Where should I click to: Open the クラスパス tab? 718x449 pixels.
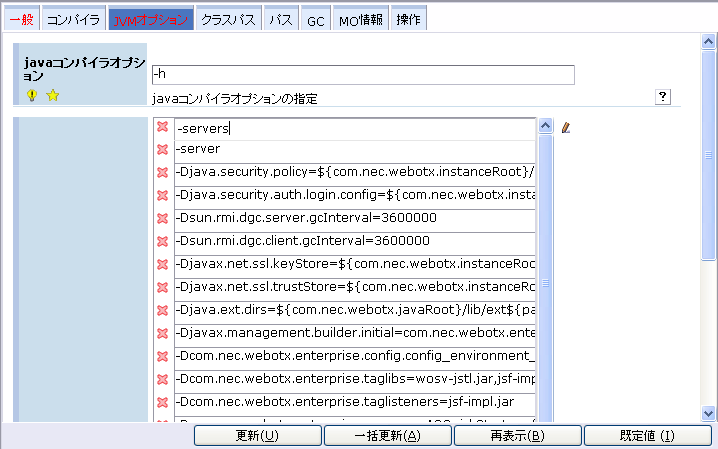pyautogui.click(x=229, y=19)
